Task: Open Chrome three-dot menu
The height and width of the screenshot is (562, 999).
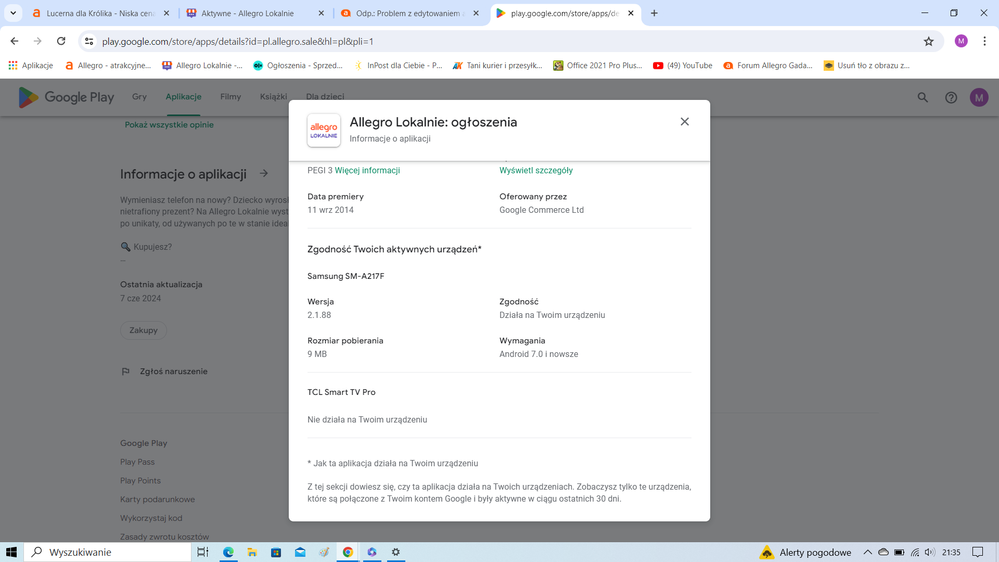Action: 984,41
